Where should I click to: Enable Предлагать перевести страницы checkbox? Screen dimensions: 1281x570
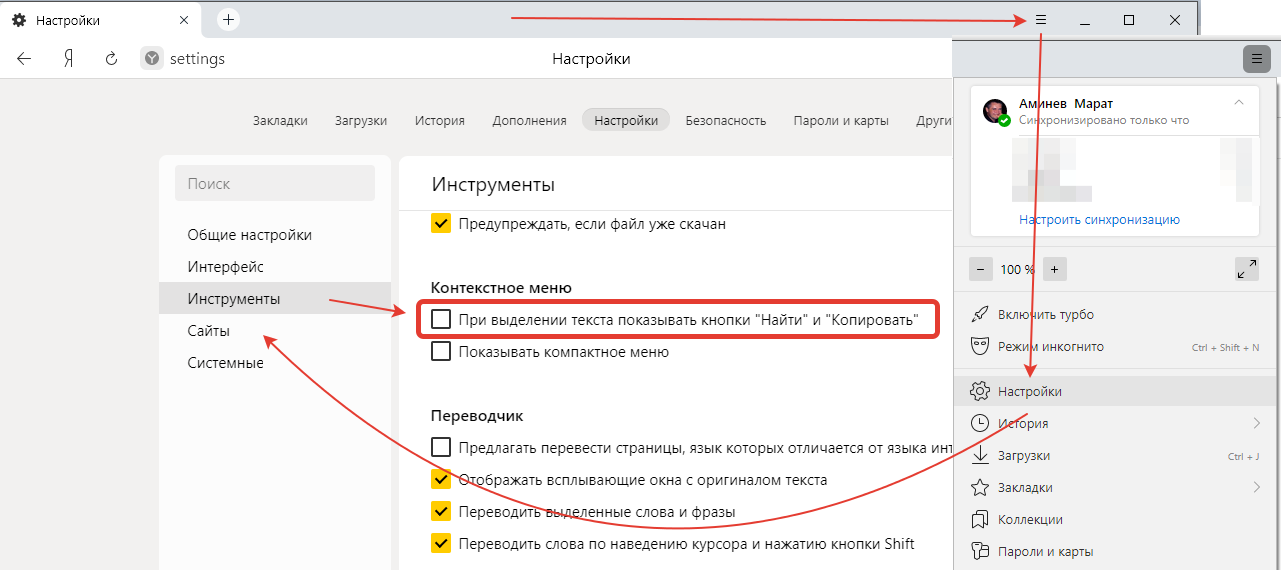coord(441,447)
